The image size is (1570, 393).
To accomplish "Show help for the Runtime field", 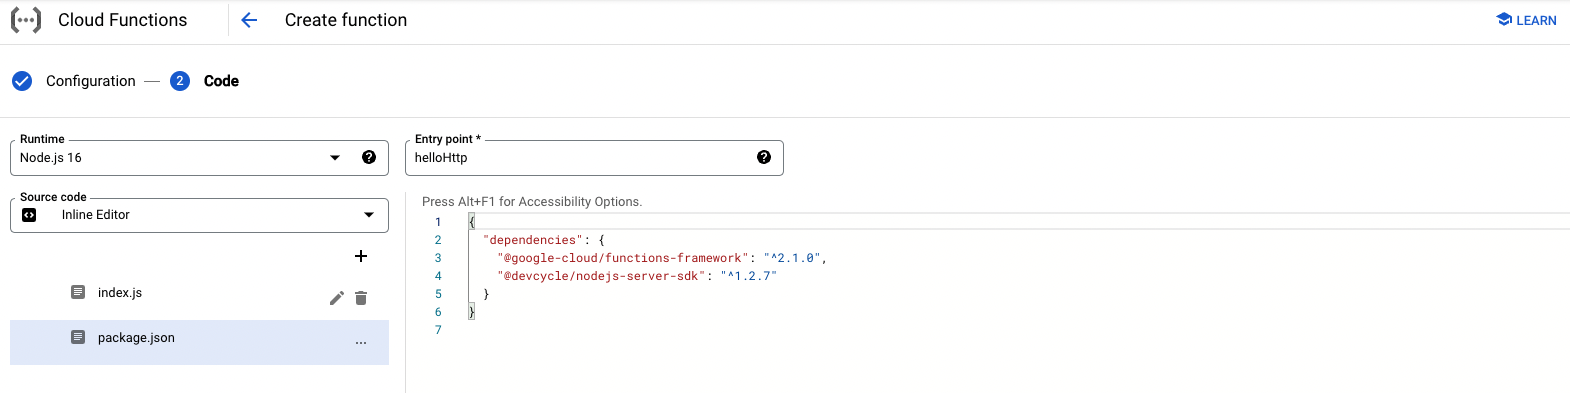I will [369, 157].
